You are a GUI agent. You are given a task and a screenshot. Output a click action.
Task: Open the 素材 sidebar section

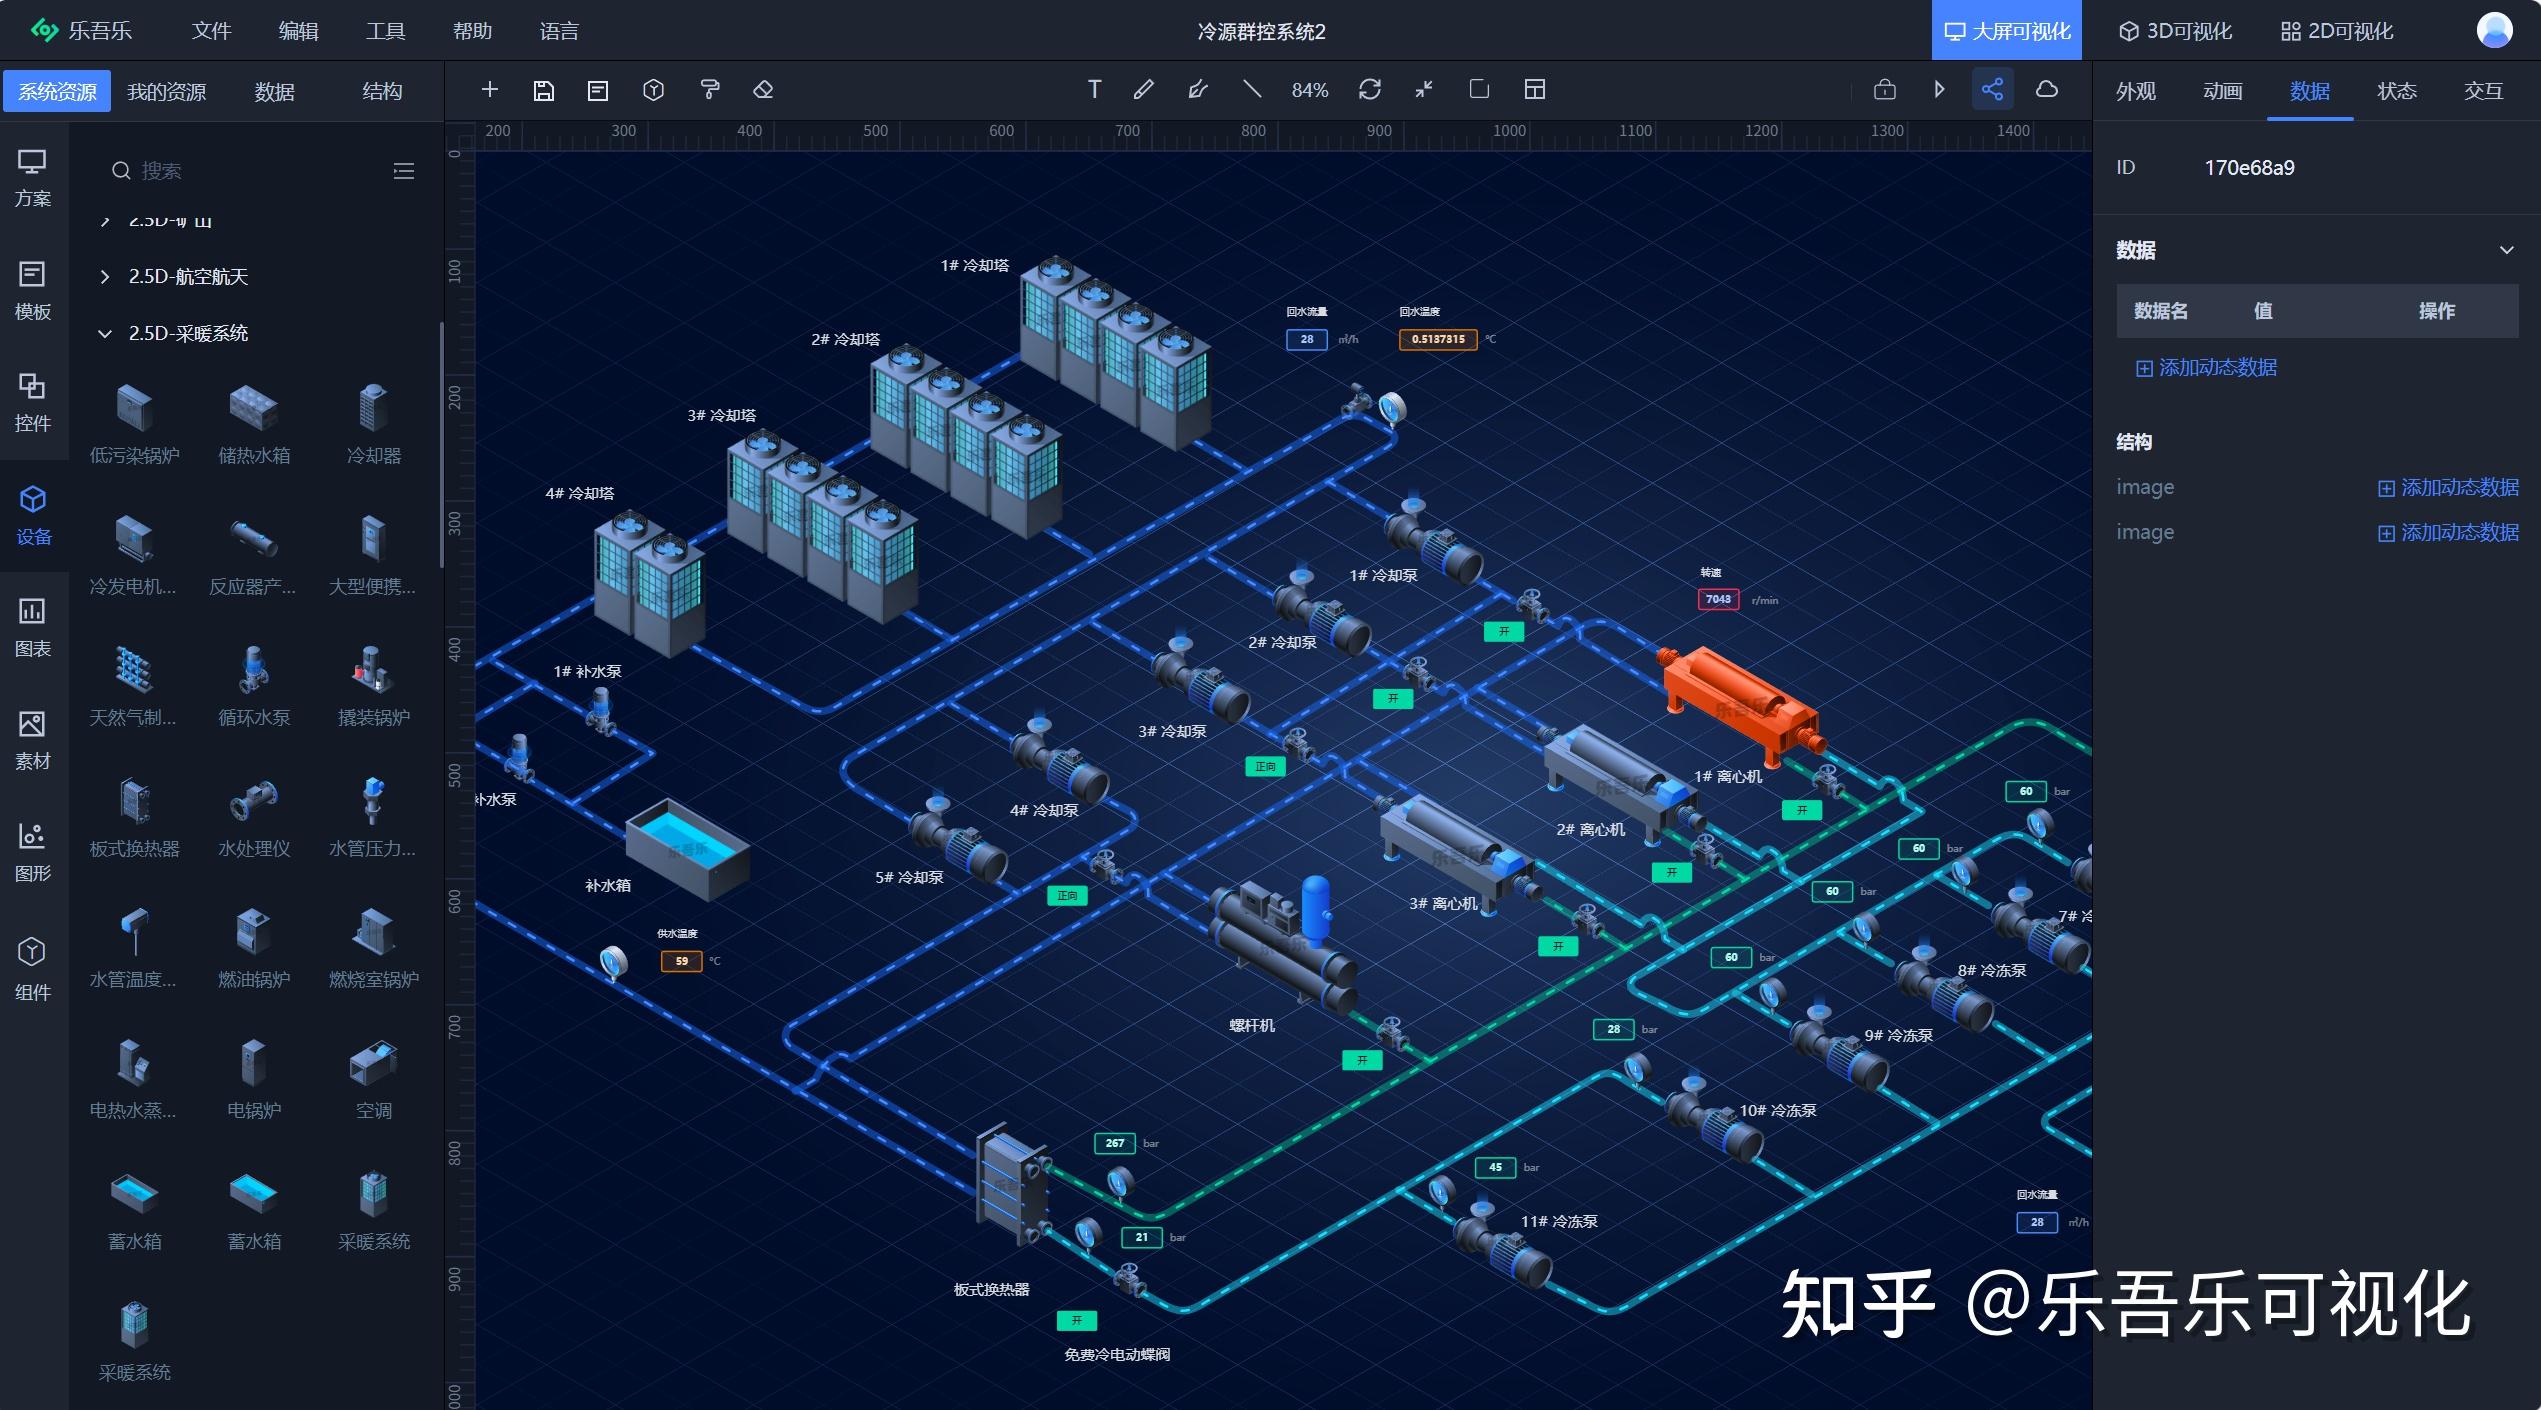click(x=33, y=741)
